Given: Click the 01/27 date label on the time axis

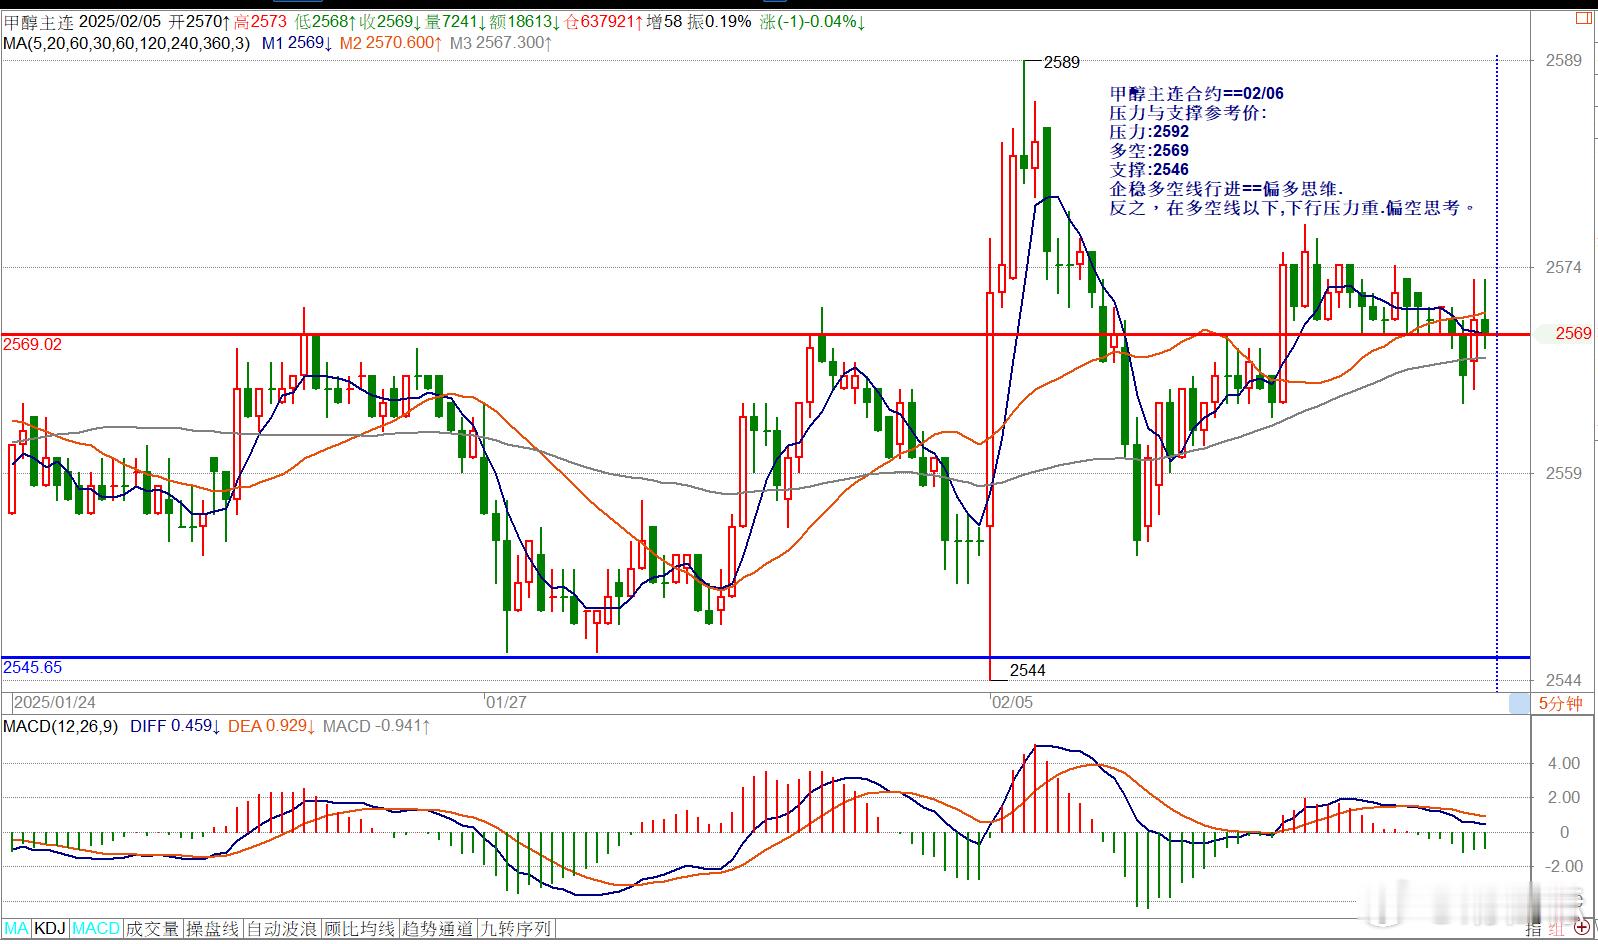Looking at the screenshot, I should (x=506, y=702).
